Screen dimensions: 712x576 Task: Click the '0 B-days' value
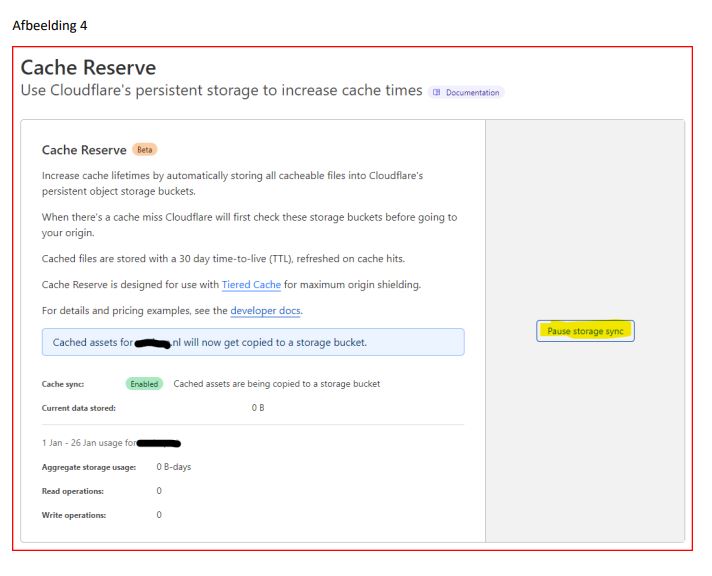point(173,467)
